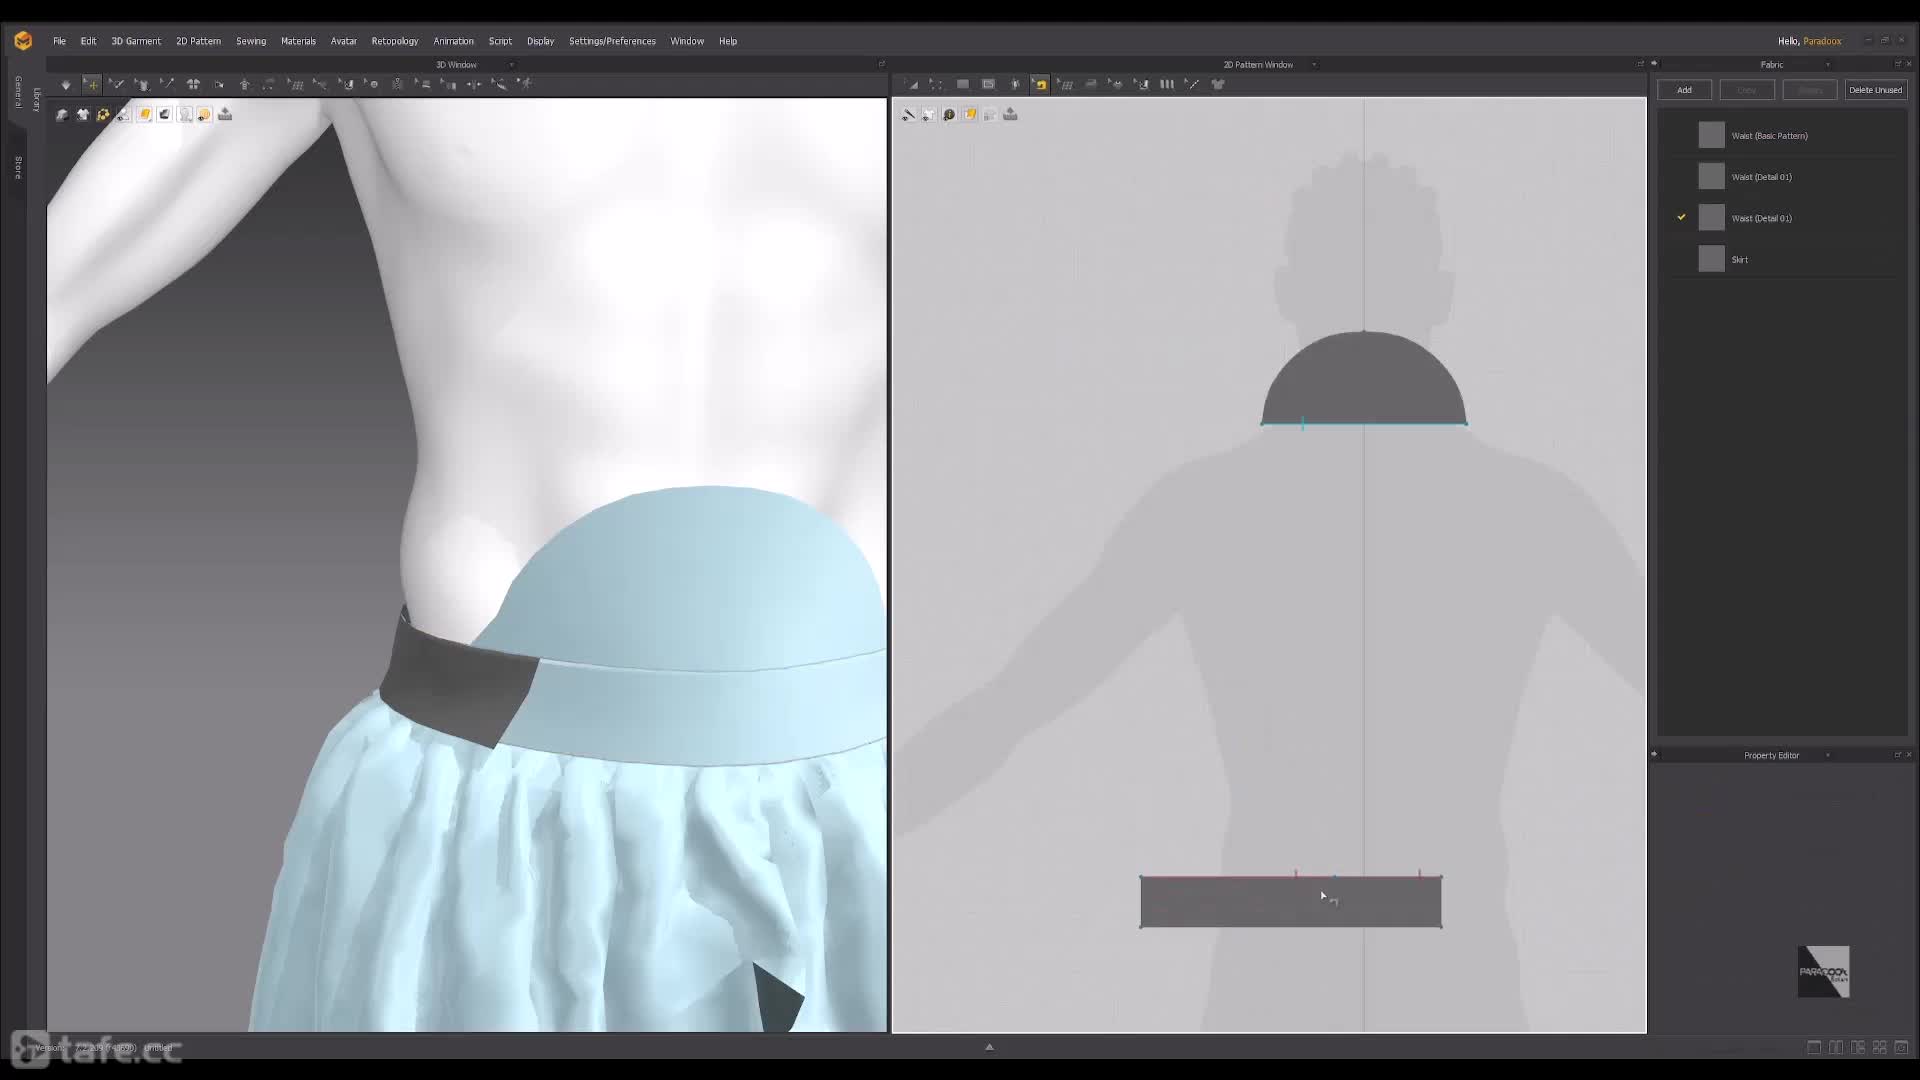The width and height of the screenshot is (1920, 1080).
Task: Open the Store sidebar tab
Action: pyautogui.click(x=18, y=167)
